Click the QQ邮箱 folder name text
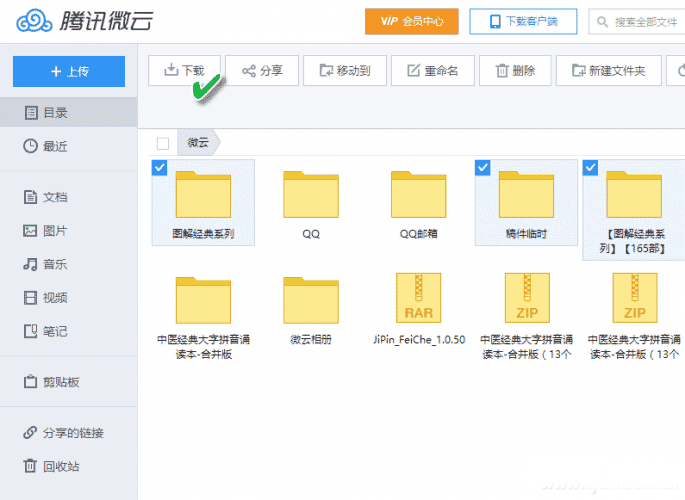 (419, 234)
